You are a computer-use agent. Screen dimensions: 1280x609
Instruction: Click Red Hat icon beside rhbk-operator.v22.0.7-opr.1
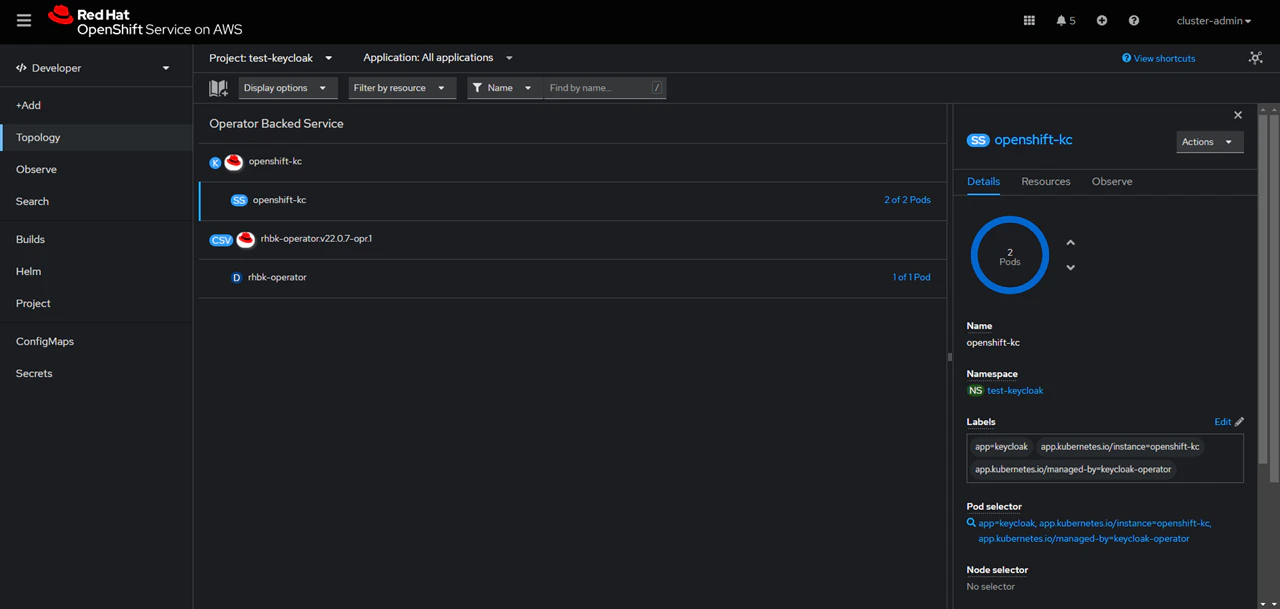click(x=246, y=239)
